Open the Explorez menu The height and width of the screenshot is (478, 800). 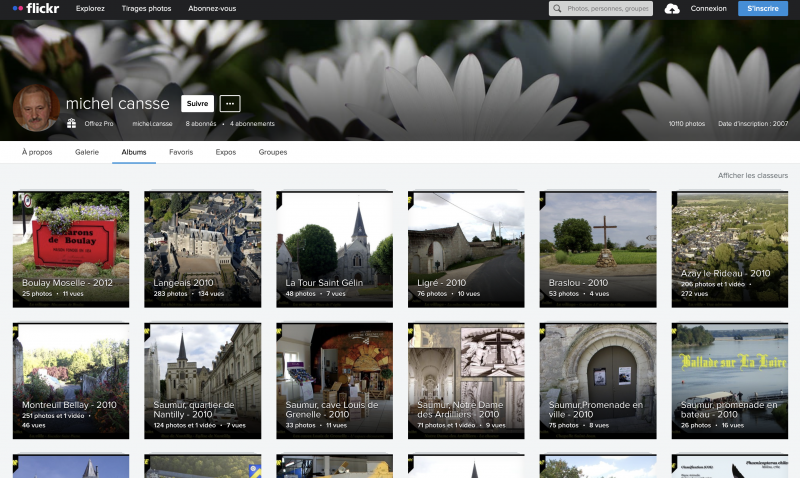90,8
